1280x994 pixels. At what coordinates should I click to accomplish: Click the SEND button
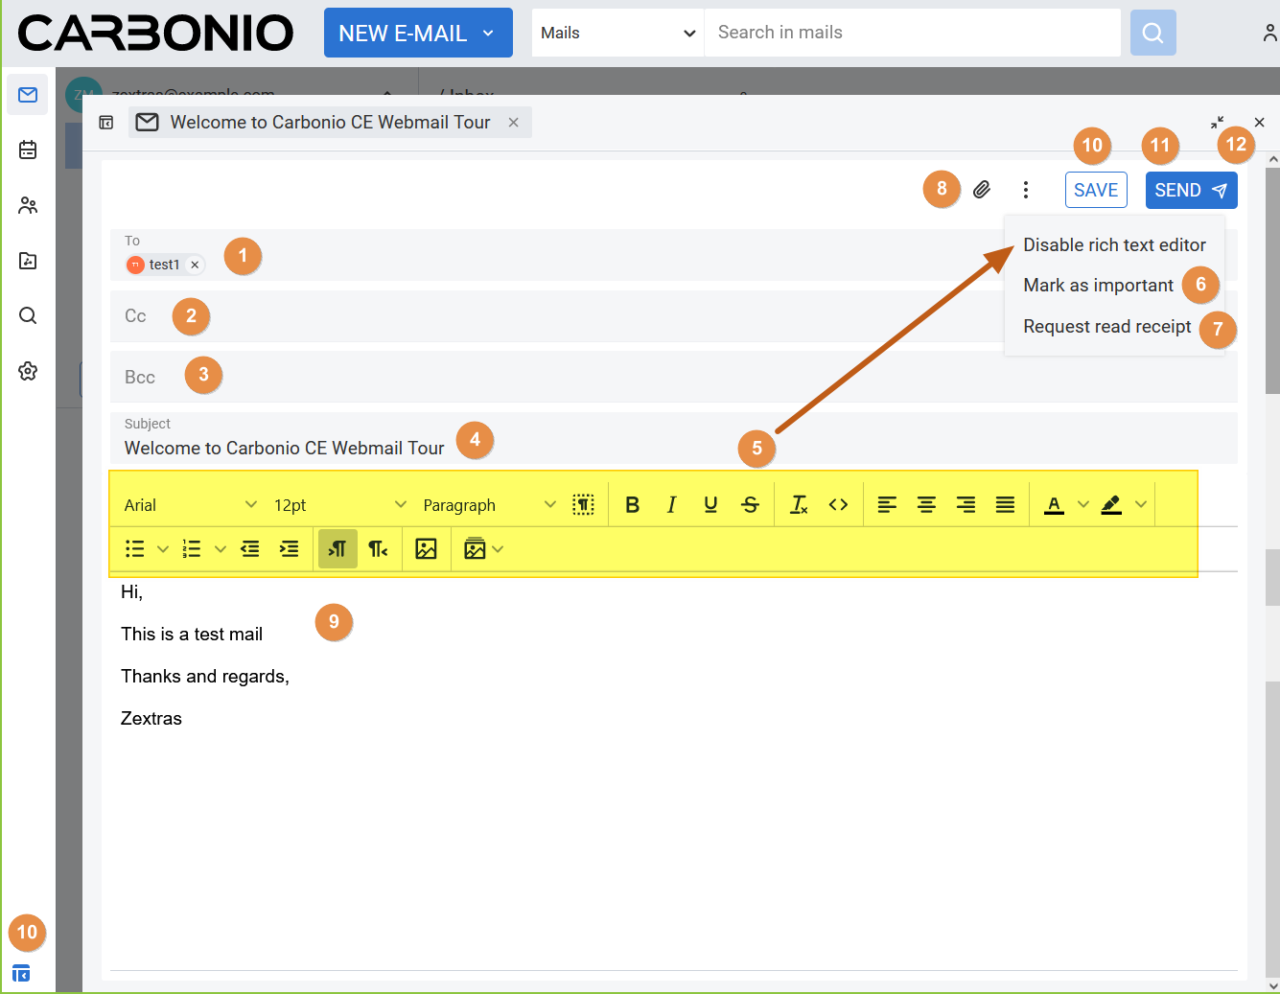click(1191, 189)
